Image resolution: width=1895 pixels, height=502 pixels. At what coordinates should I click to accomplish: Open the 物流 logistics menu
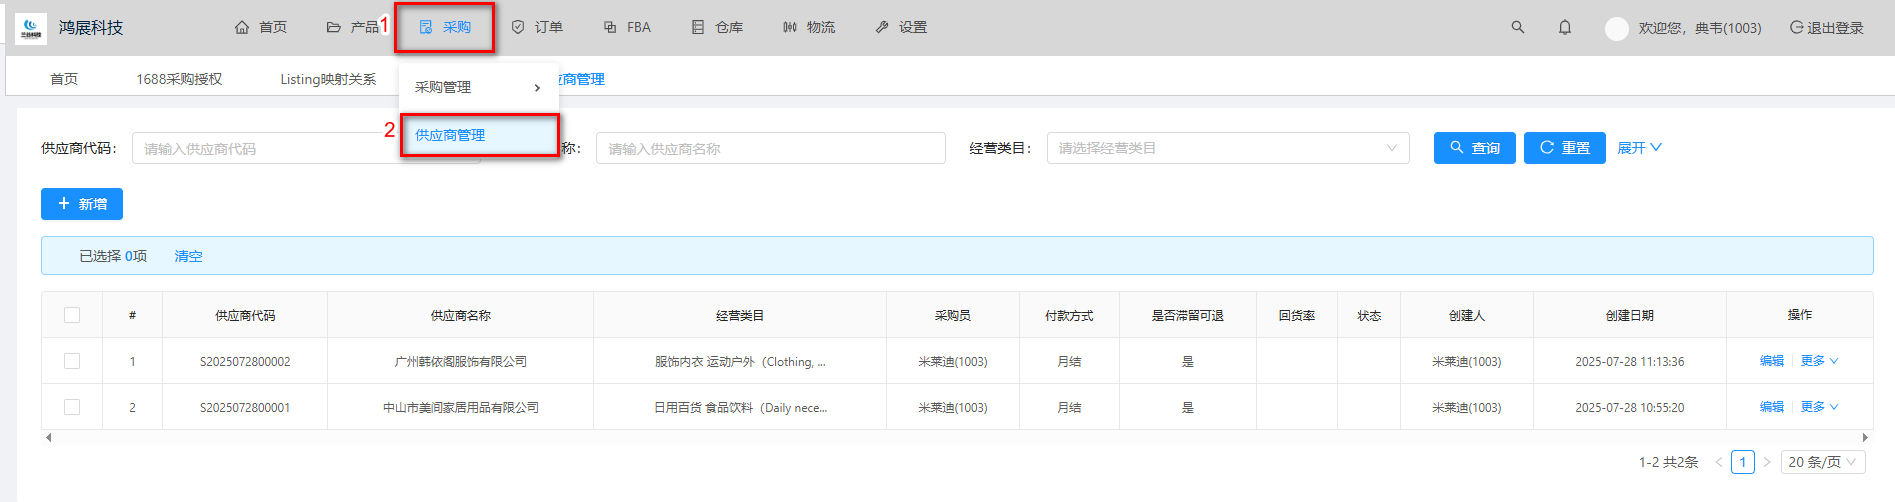(x=809, y=28)
